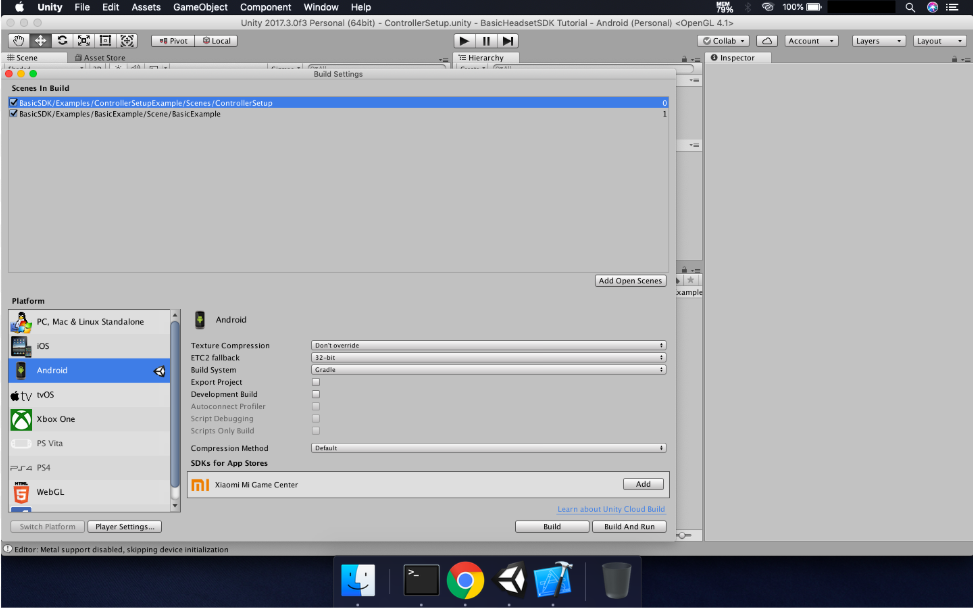The width and height of the screenshot is (973, 608).
Task: Select the Rotate tool
Action: point(62,41)
